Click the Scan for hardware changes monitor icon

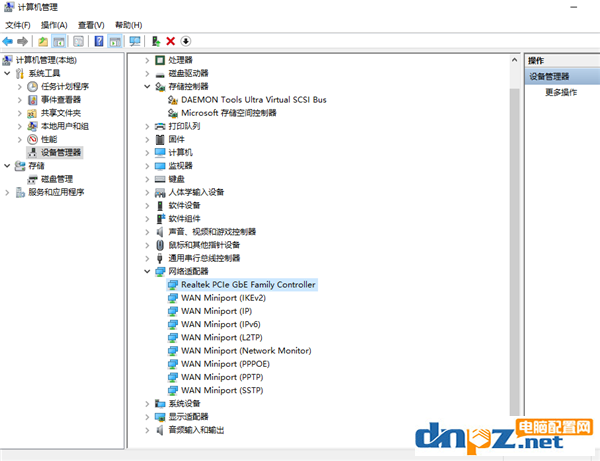pos(135,41)
